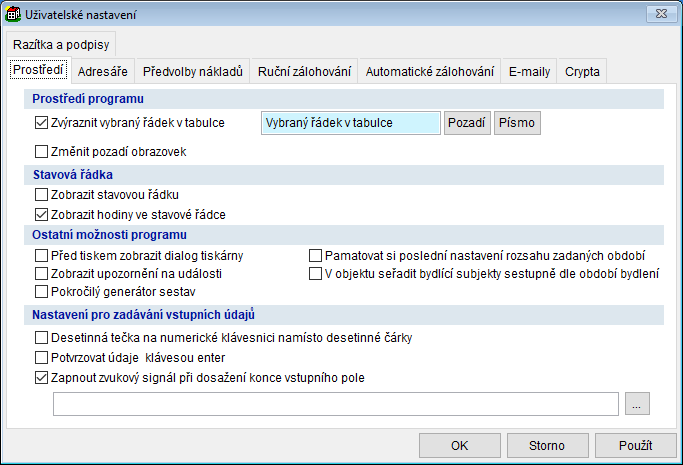Uncheck Zobrazit hodiny ve stavové řádce
The width and height of the screenshot is (683, 465).
[41, 214]
